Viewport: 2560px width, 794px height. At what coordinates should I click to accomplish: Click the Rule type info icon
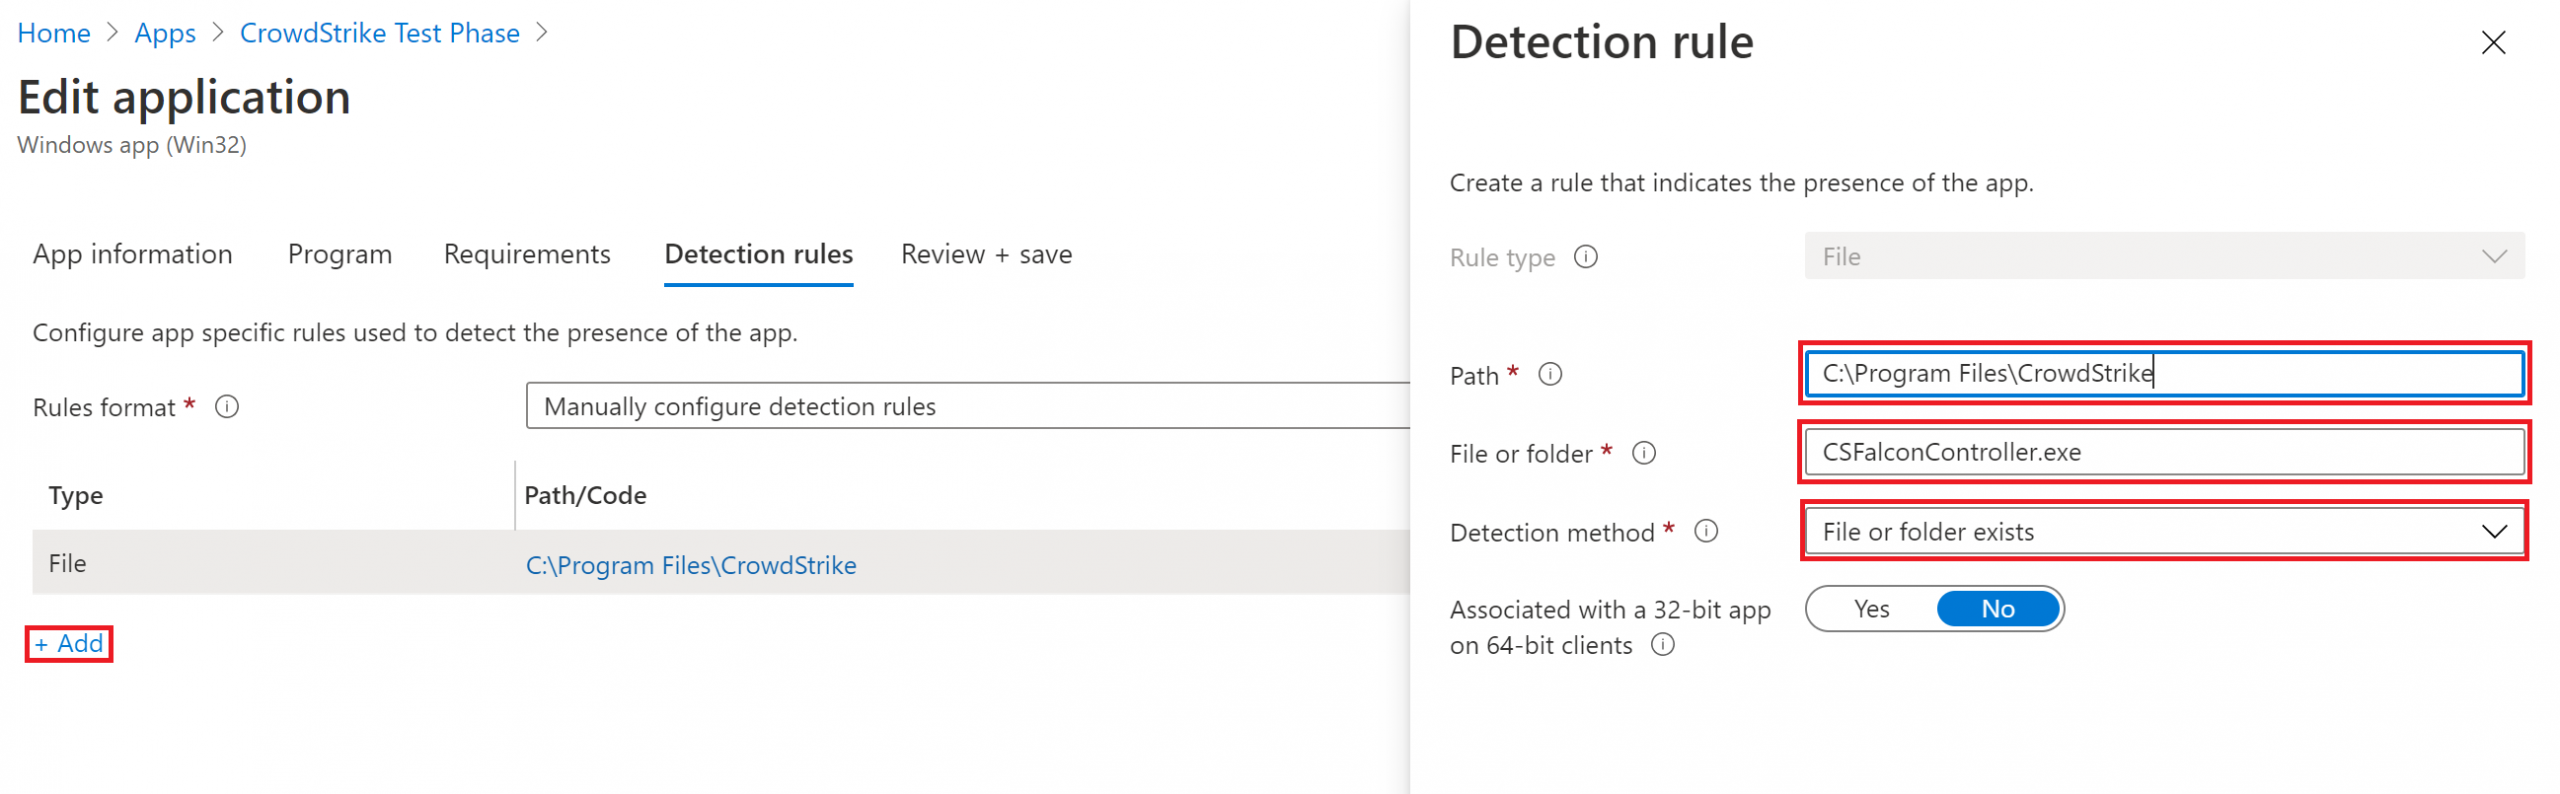coord(1585,257)
